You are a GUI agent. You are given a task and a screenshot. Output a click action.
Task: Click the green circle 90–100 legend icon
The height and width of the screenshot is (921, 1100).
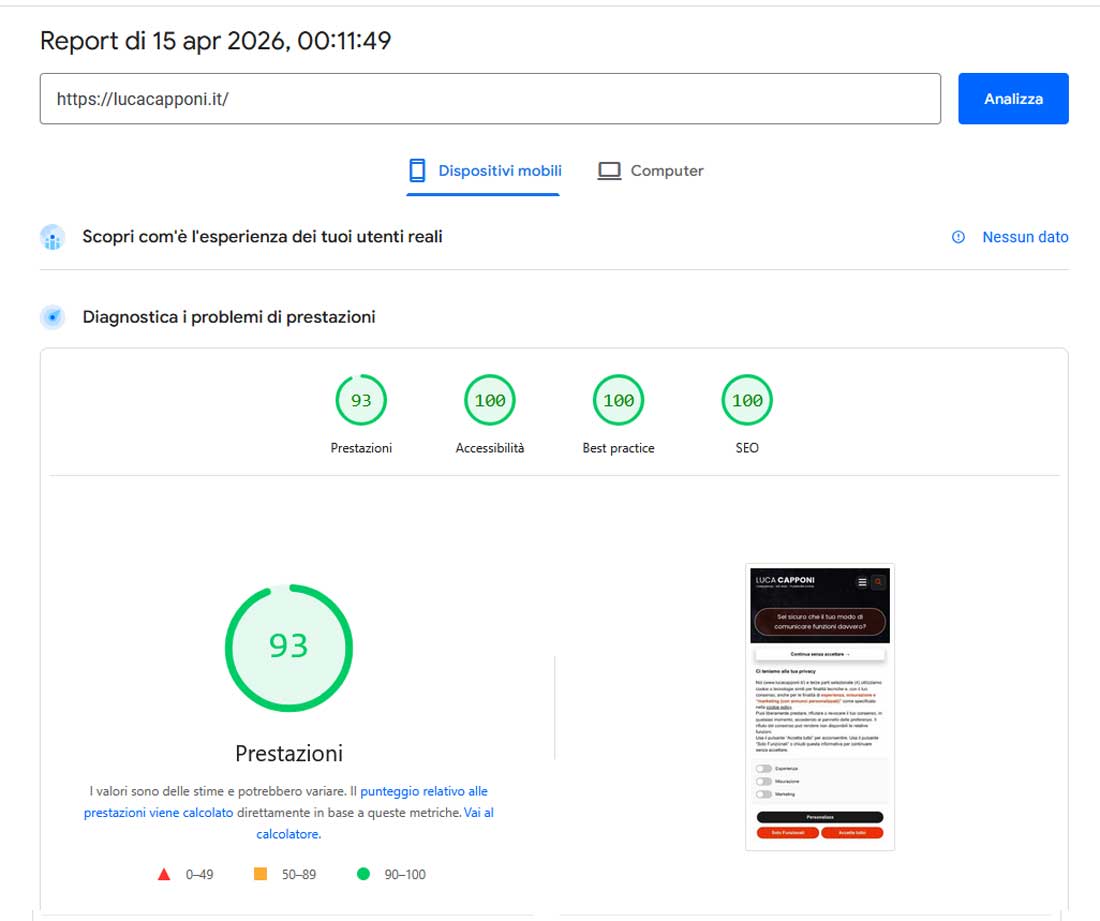pyautogui.click(x=363, y=874)
